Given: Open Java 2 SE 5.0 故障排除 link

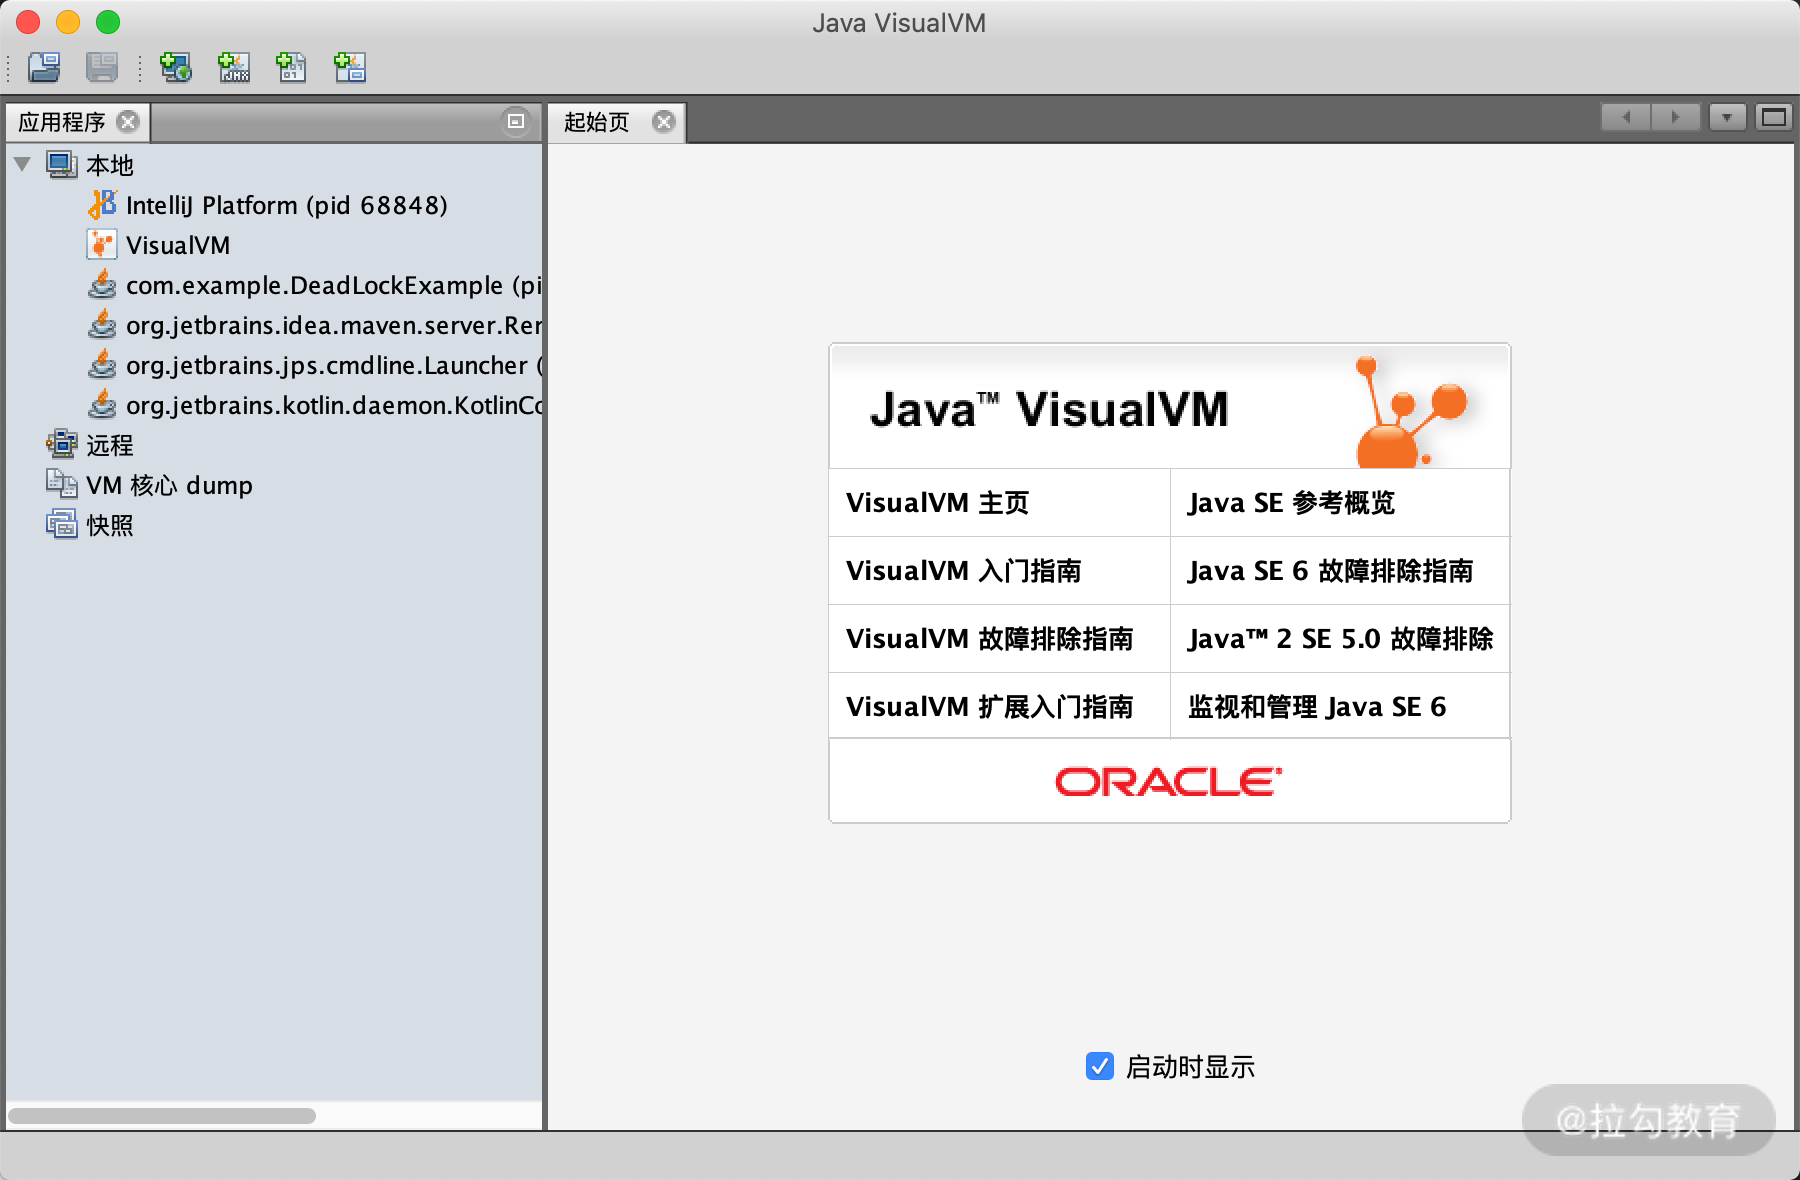Looking at the screenshot, I should (1340, 639).
